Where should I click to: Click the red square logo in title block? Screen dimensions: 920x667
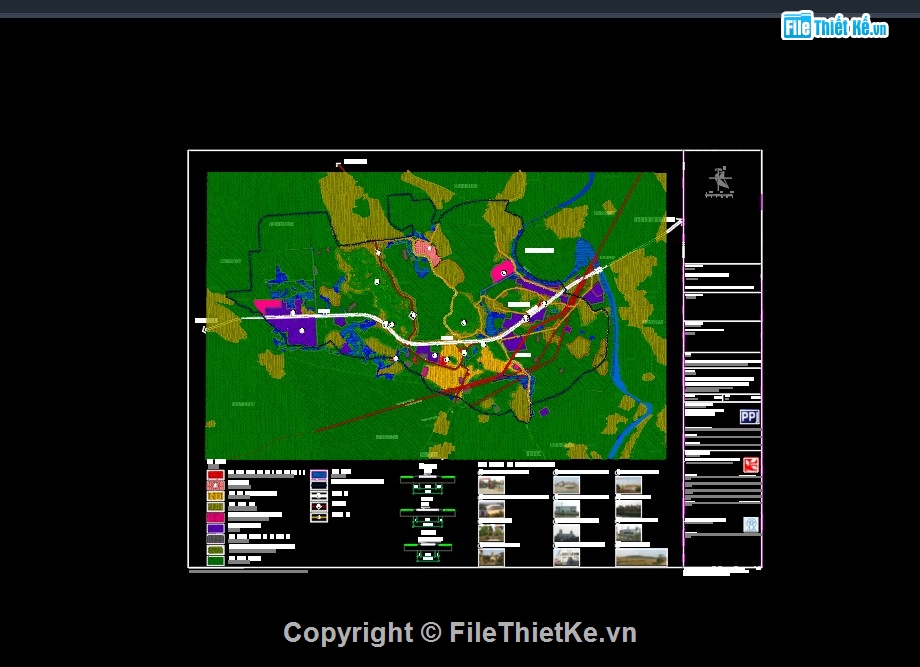click(x=751, y=464)
